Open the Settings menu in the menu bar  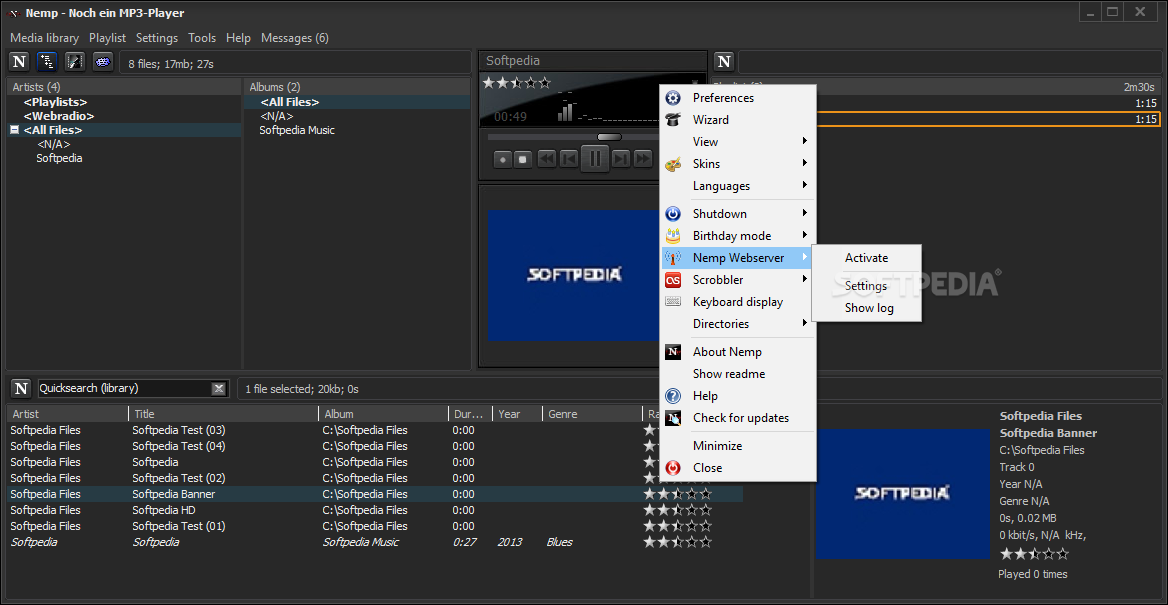pos(156,38)
